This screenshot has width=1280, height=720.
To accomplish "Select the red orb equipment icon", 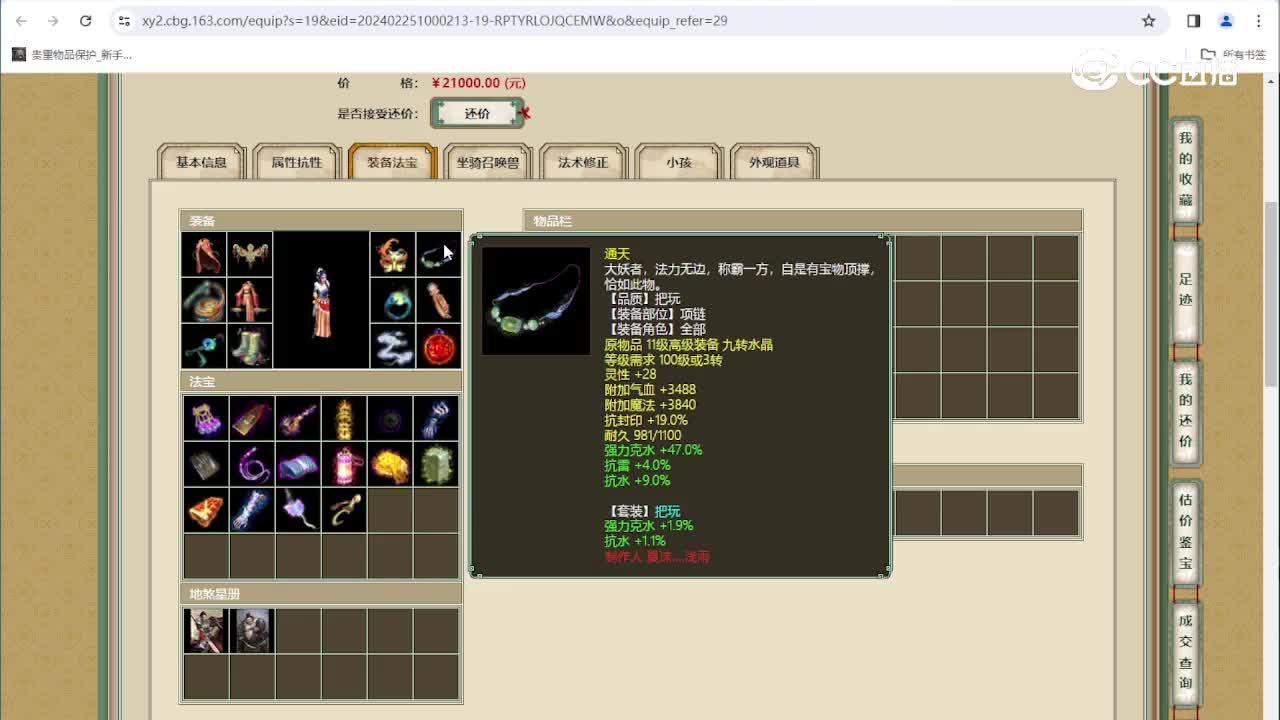I will click(438, 346).
